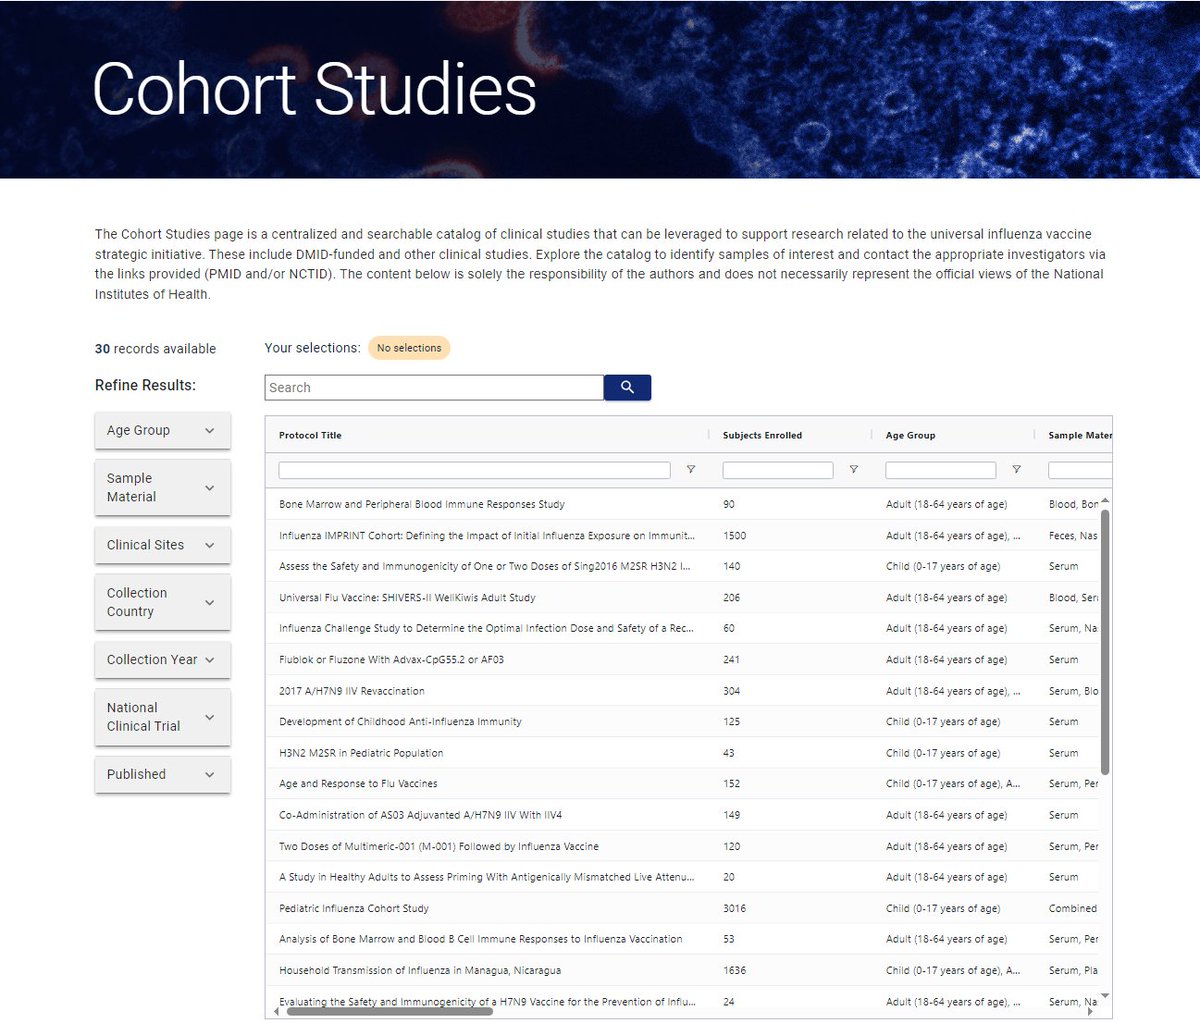Image resolution: width=1200 pixels, height=1023 pixels.
Task: Select 'Influenza Challenge Study' protocol row
Action: tap(682, 628)
